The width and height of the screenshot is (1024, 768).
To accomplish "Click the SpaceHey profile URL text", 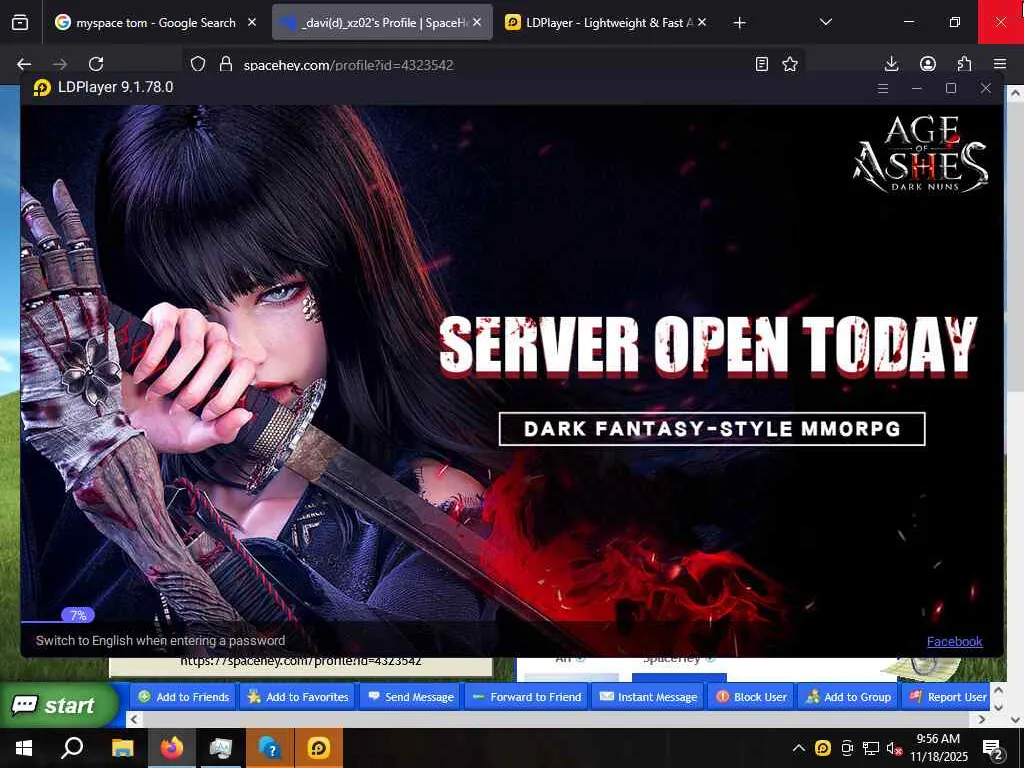I will [300, 661].
